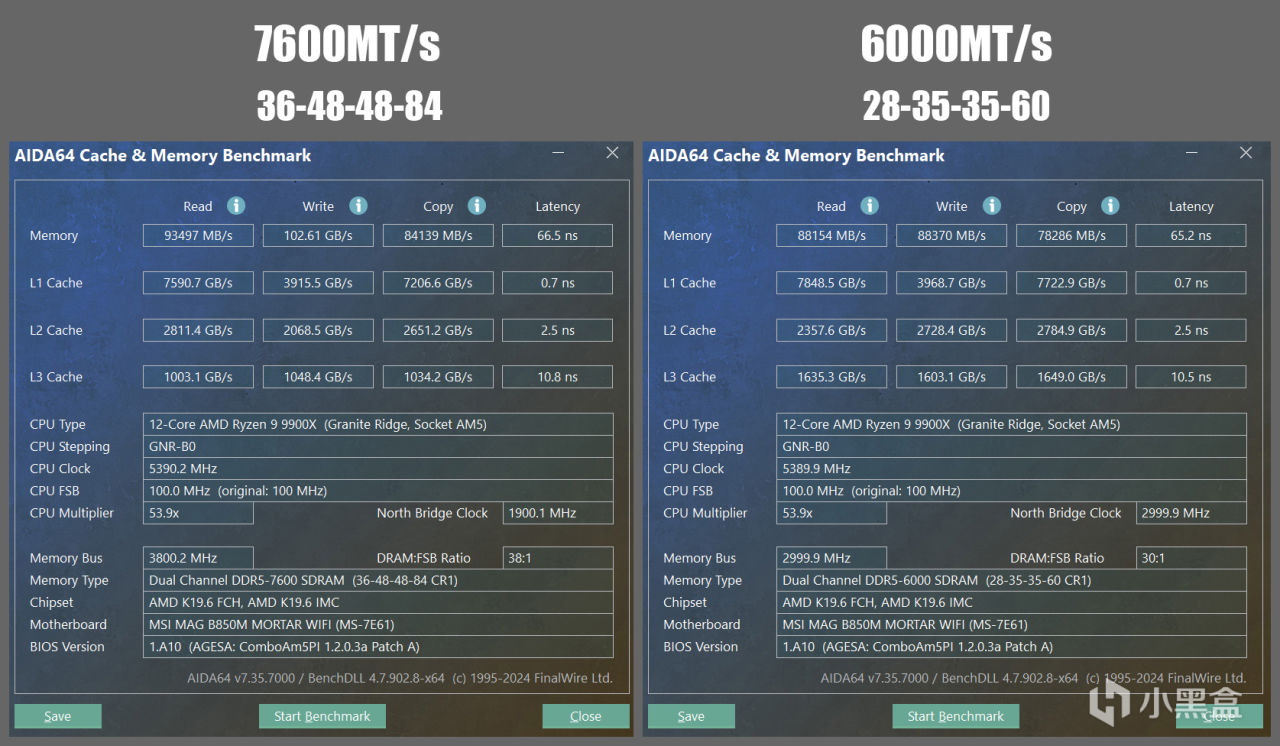Start Benchmark in the DDR5-7600 window
This screenshot has height=746, width=1280.
[x=322, y=716]
